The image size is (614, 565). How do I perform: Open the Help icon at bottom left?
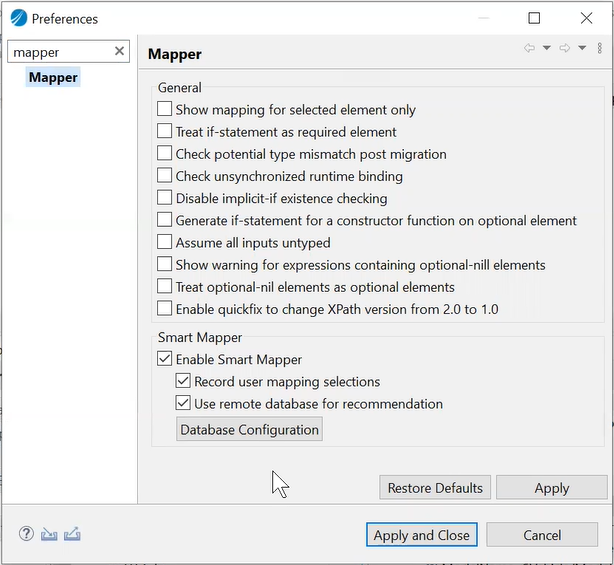tap(26, 534)
